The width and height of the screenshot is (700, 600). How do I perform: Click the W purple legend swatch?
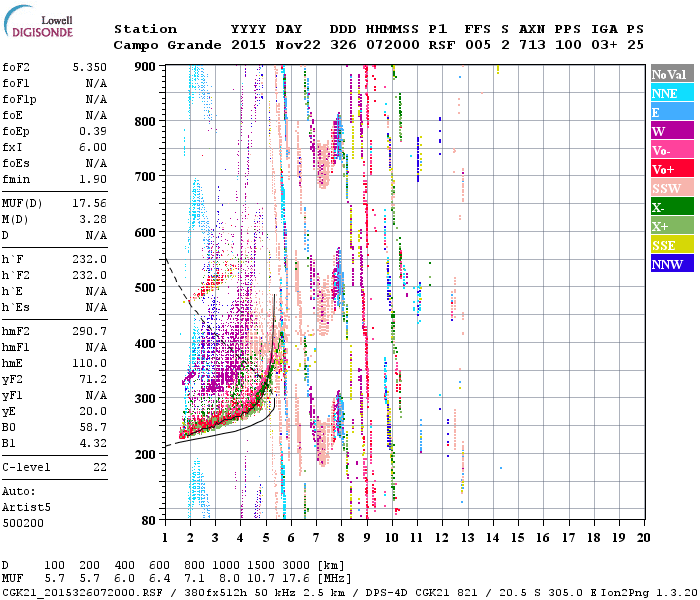[672, 131]
